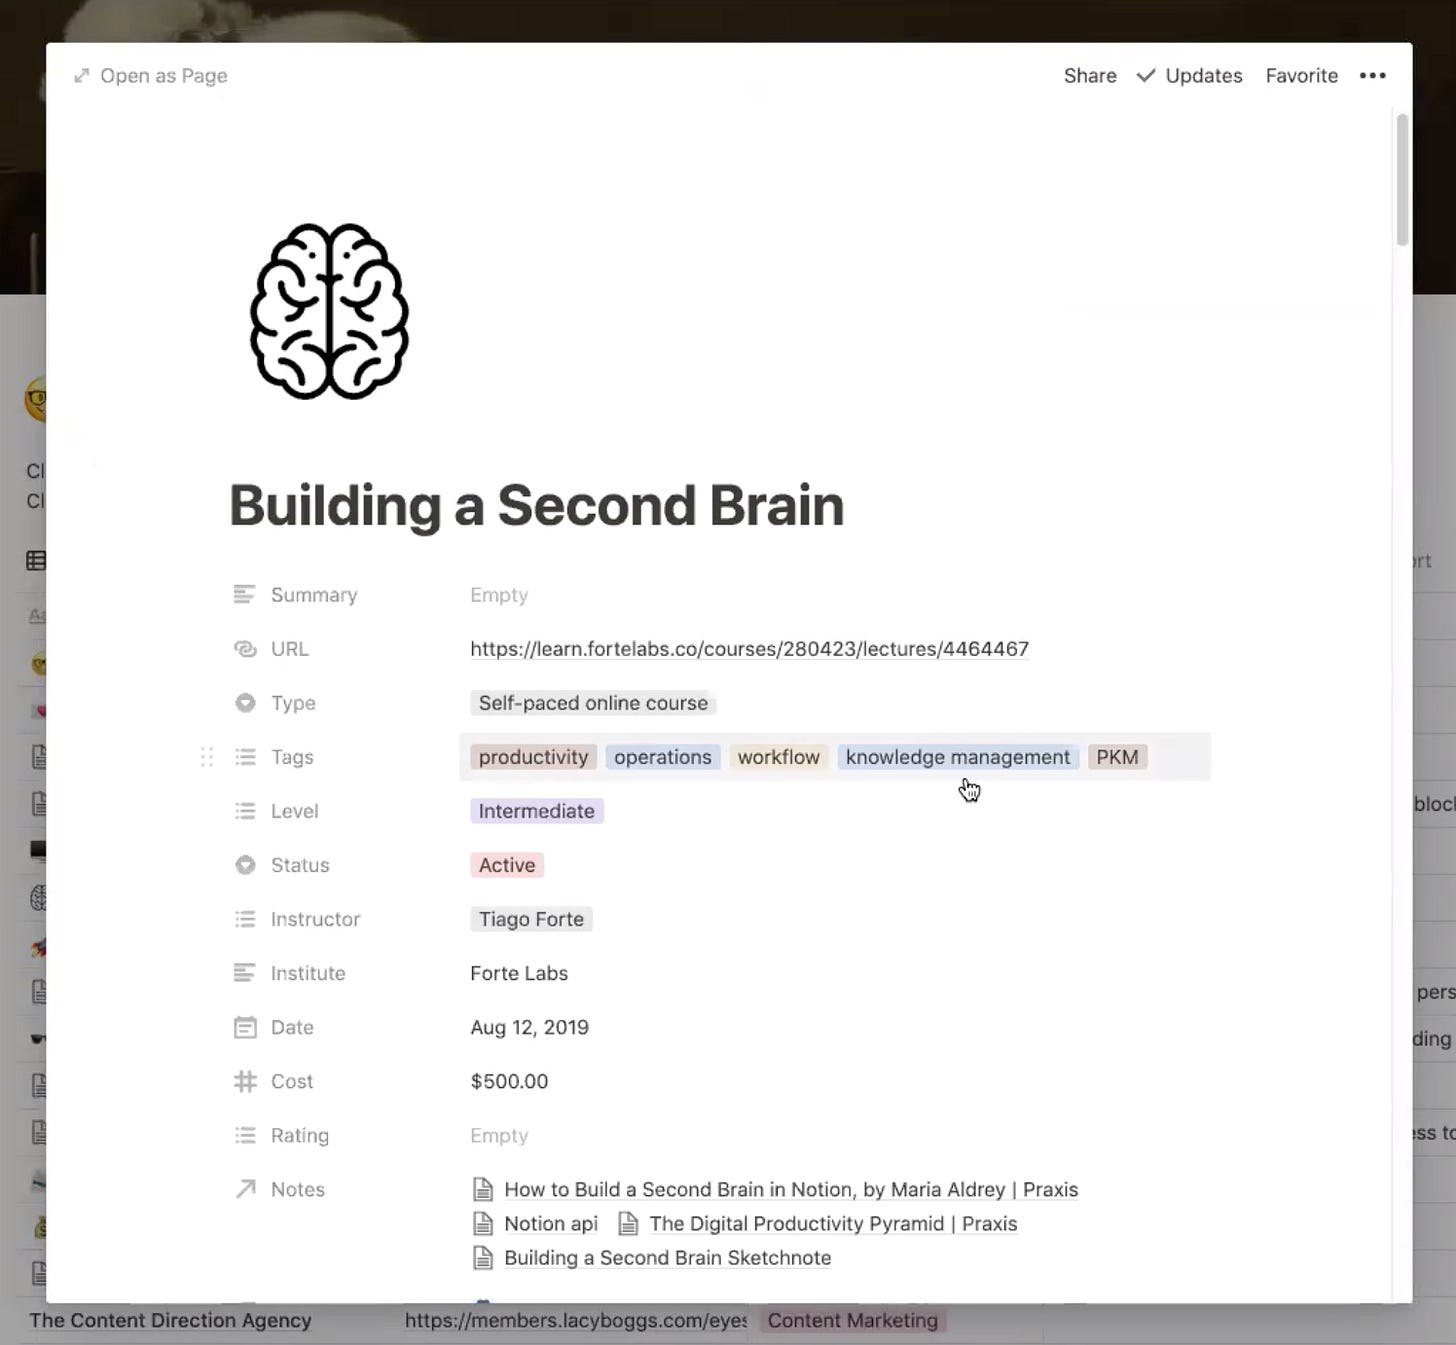1456x1345 pixels.
Task: Click the Tiago Forte instructor tag
Action: 531,919
